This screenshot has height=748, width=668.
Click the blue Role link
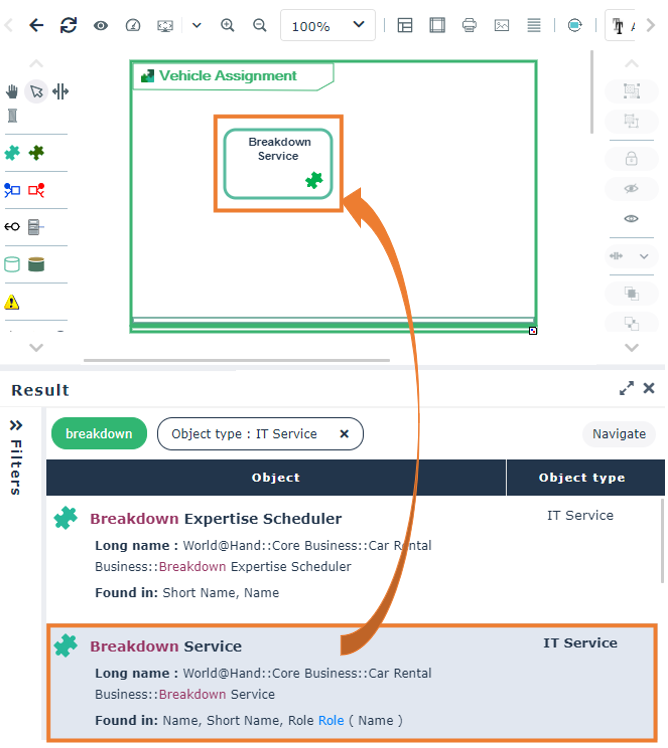point(331,720)
